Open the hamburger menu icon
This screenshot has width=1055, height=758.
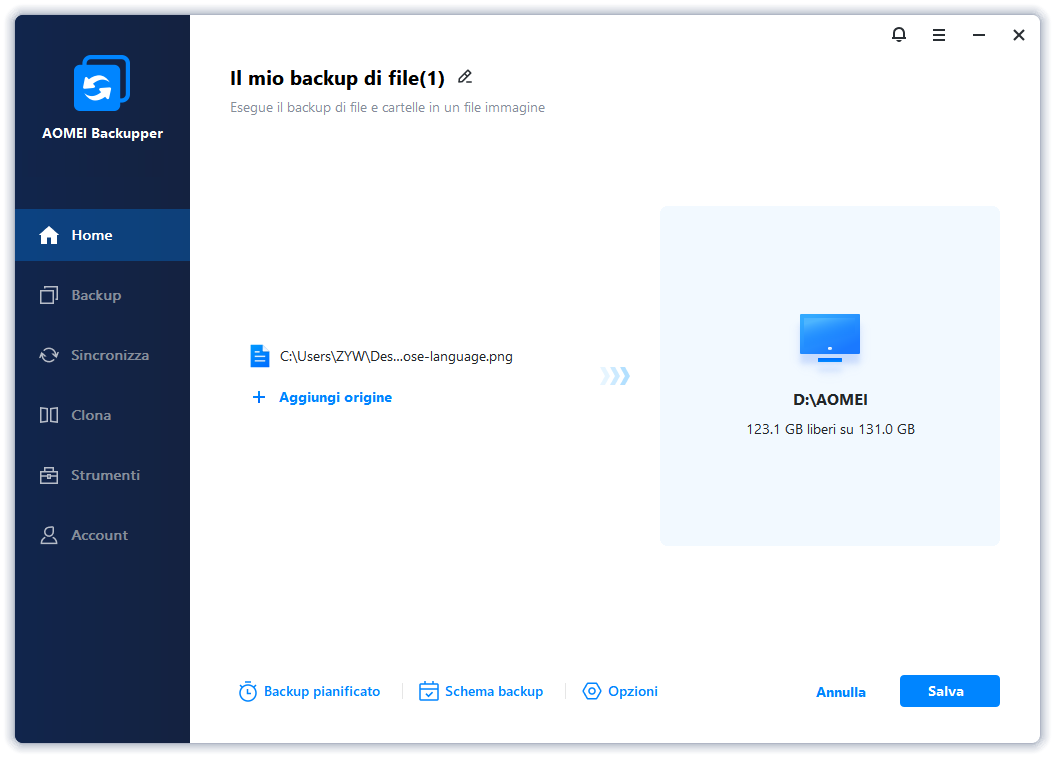[x=939, y=35]
